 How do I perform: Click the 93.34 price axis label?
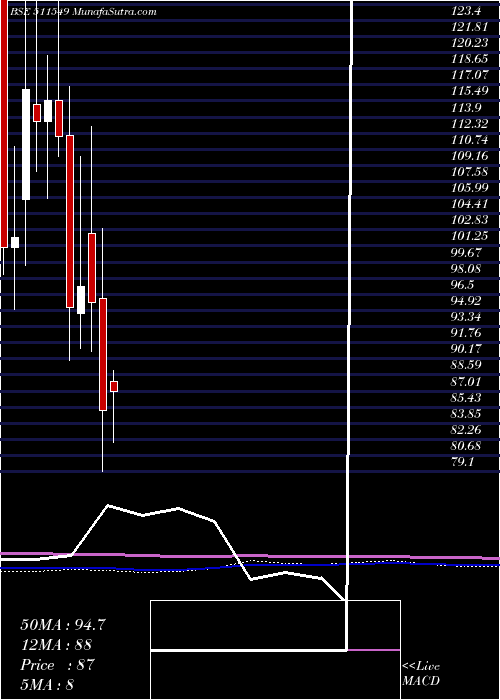(467, 317)
